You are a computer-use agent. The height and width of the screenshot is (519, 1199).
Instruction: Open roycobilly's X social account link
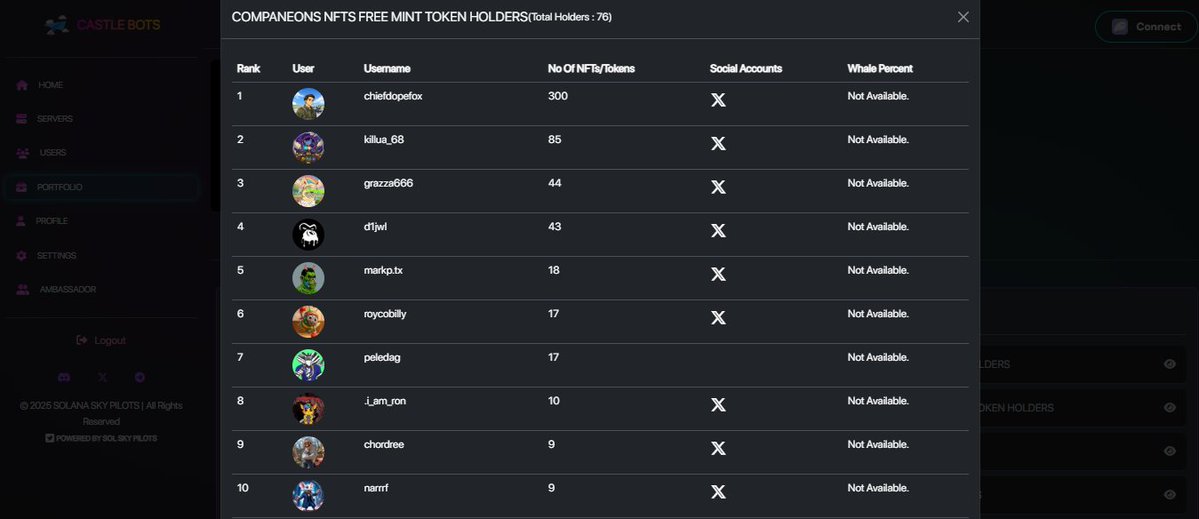(x=718, y=318)
